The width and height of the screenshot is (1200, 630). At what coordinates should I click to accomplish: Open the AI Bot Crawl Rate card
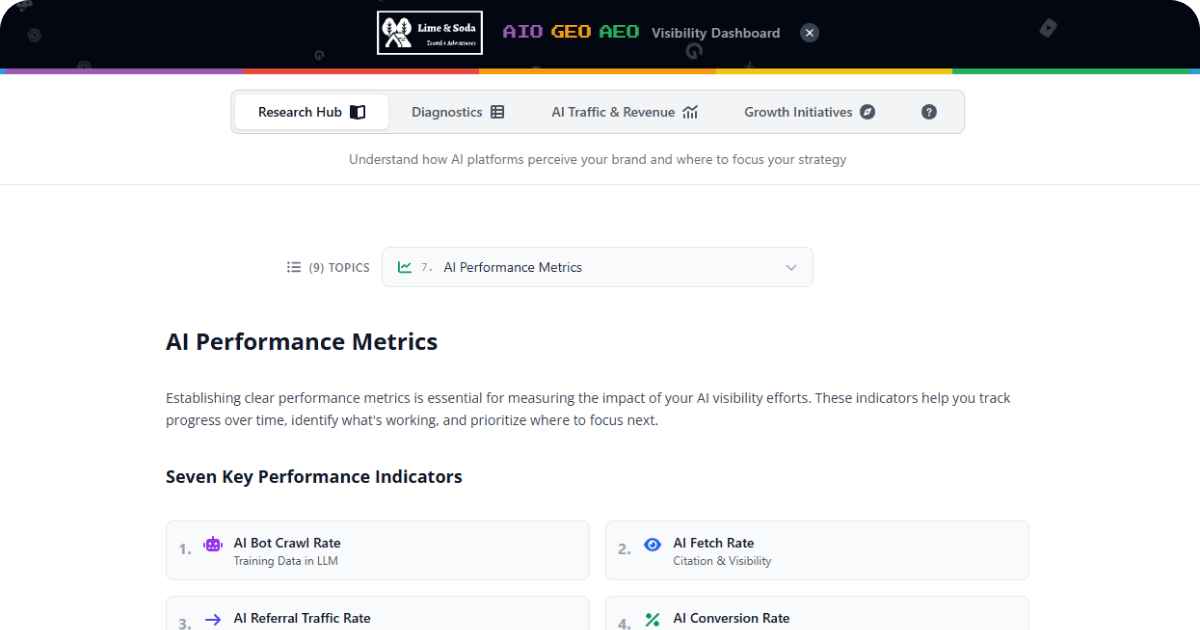click(x=377, y=549)
